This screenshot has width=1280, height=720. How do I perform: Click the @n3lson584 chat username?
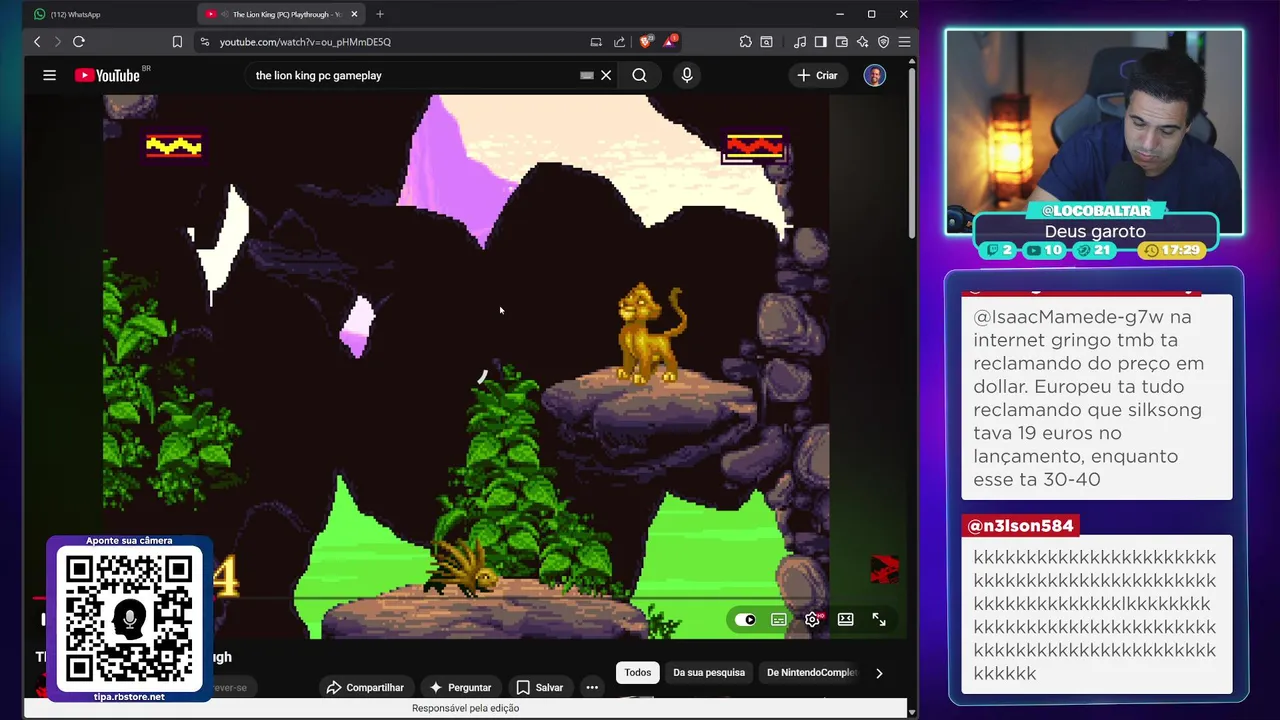tap(1020, 526)
